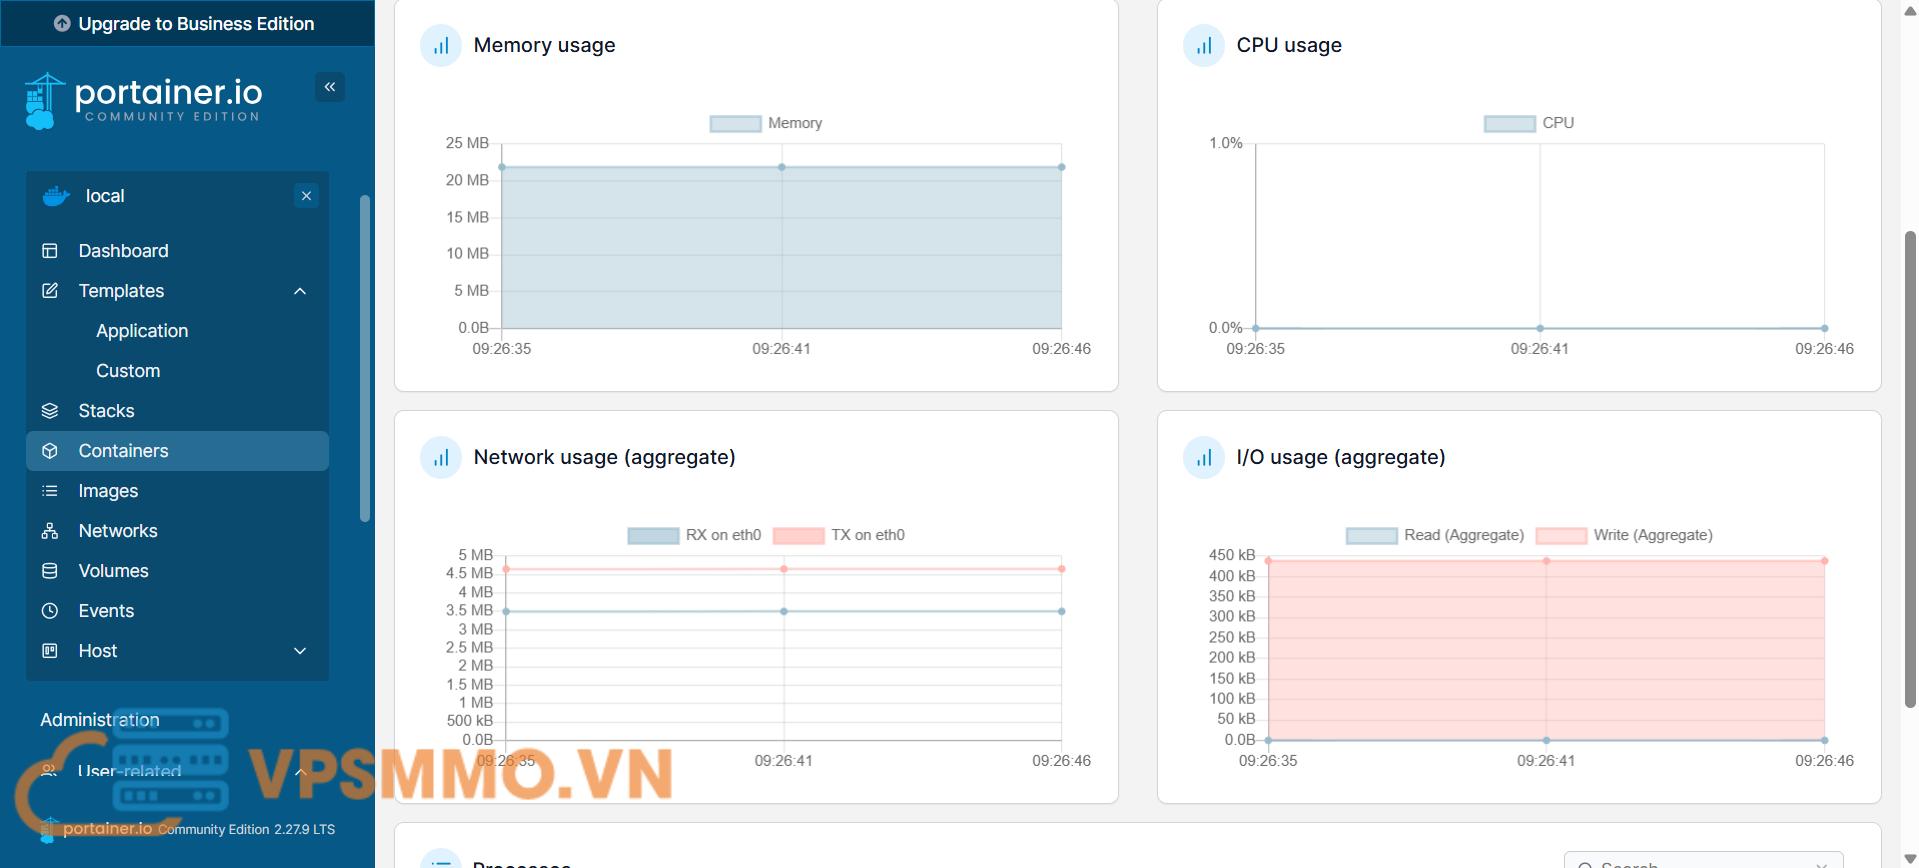Click the Dashboard icon in sidebar

(50, 251)
